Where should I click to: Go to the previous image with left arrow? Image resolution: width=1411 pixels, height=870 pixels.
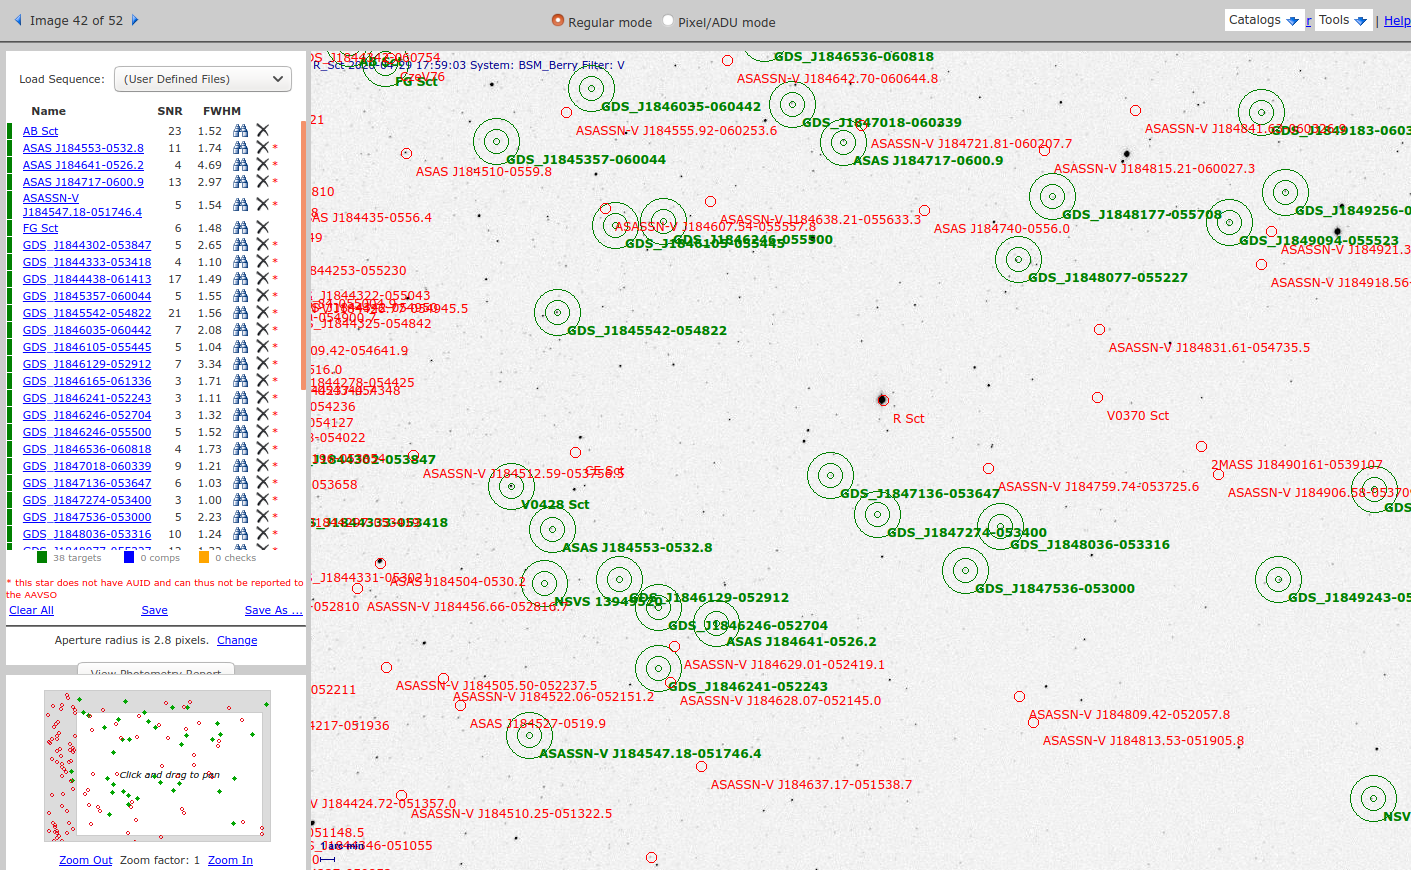[x=17, y=20]
